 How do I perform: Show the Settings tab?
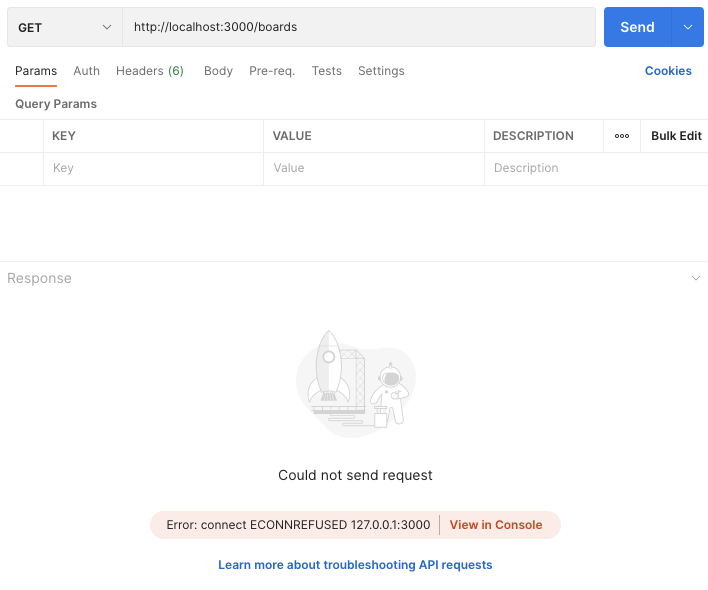(382, 71)
